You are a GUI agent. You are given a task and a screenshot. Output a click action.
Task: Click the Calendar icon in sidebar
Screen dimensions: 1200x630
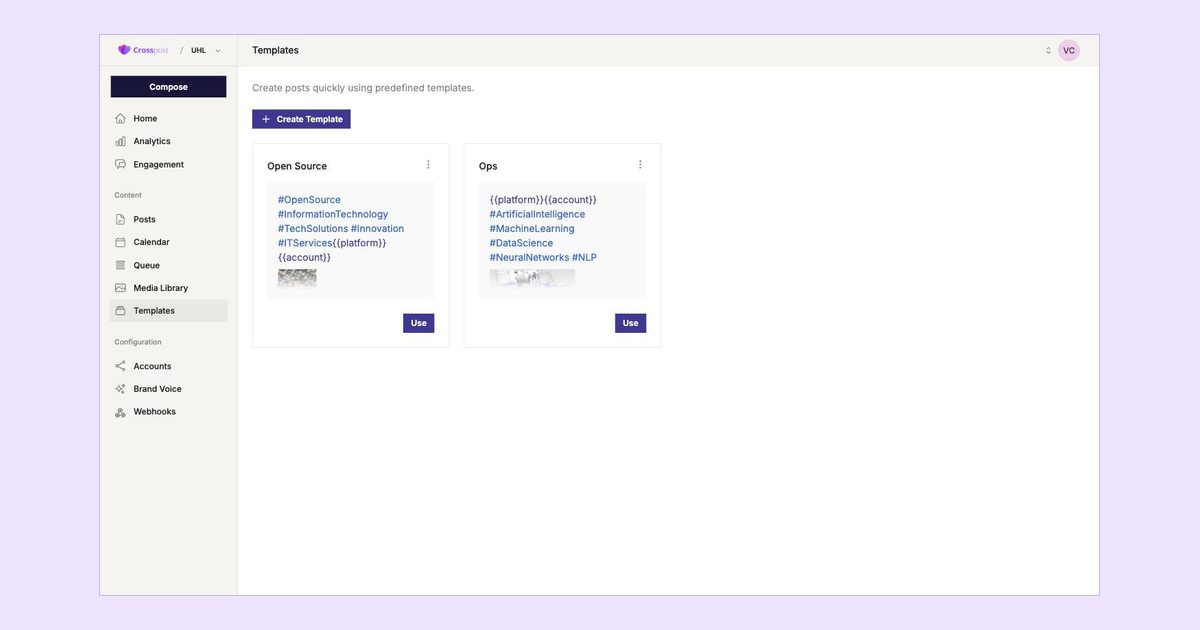pos(120,242)
